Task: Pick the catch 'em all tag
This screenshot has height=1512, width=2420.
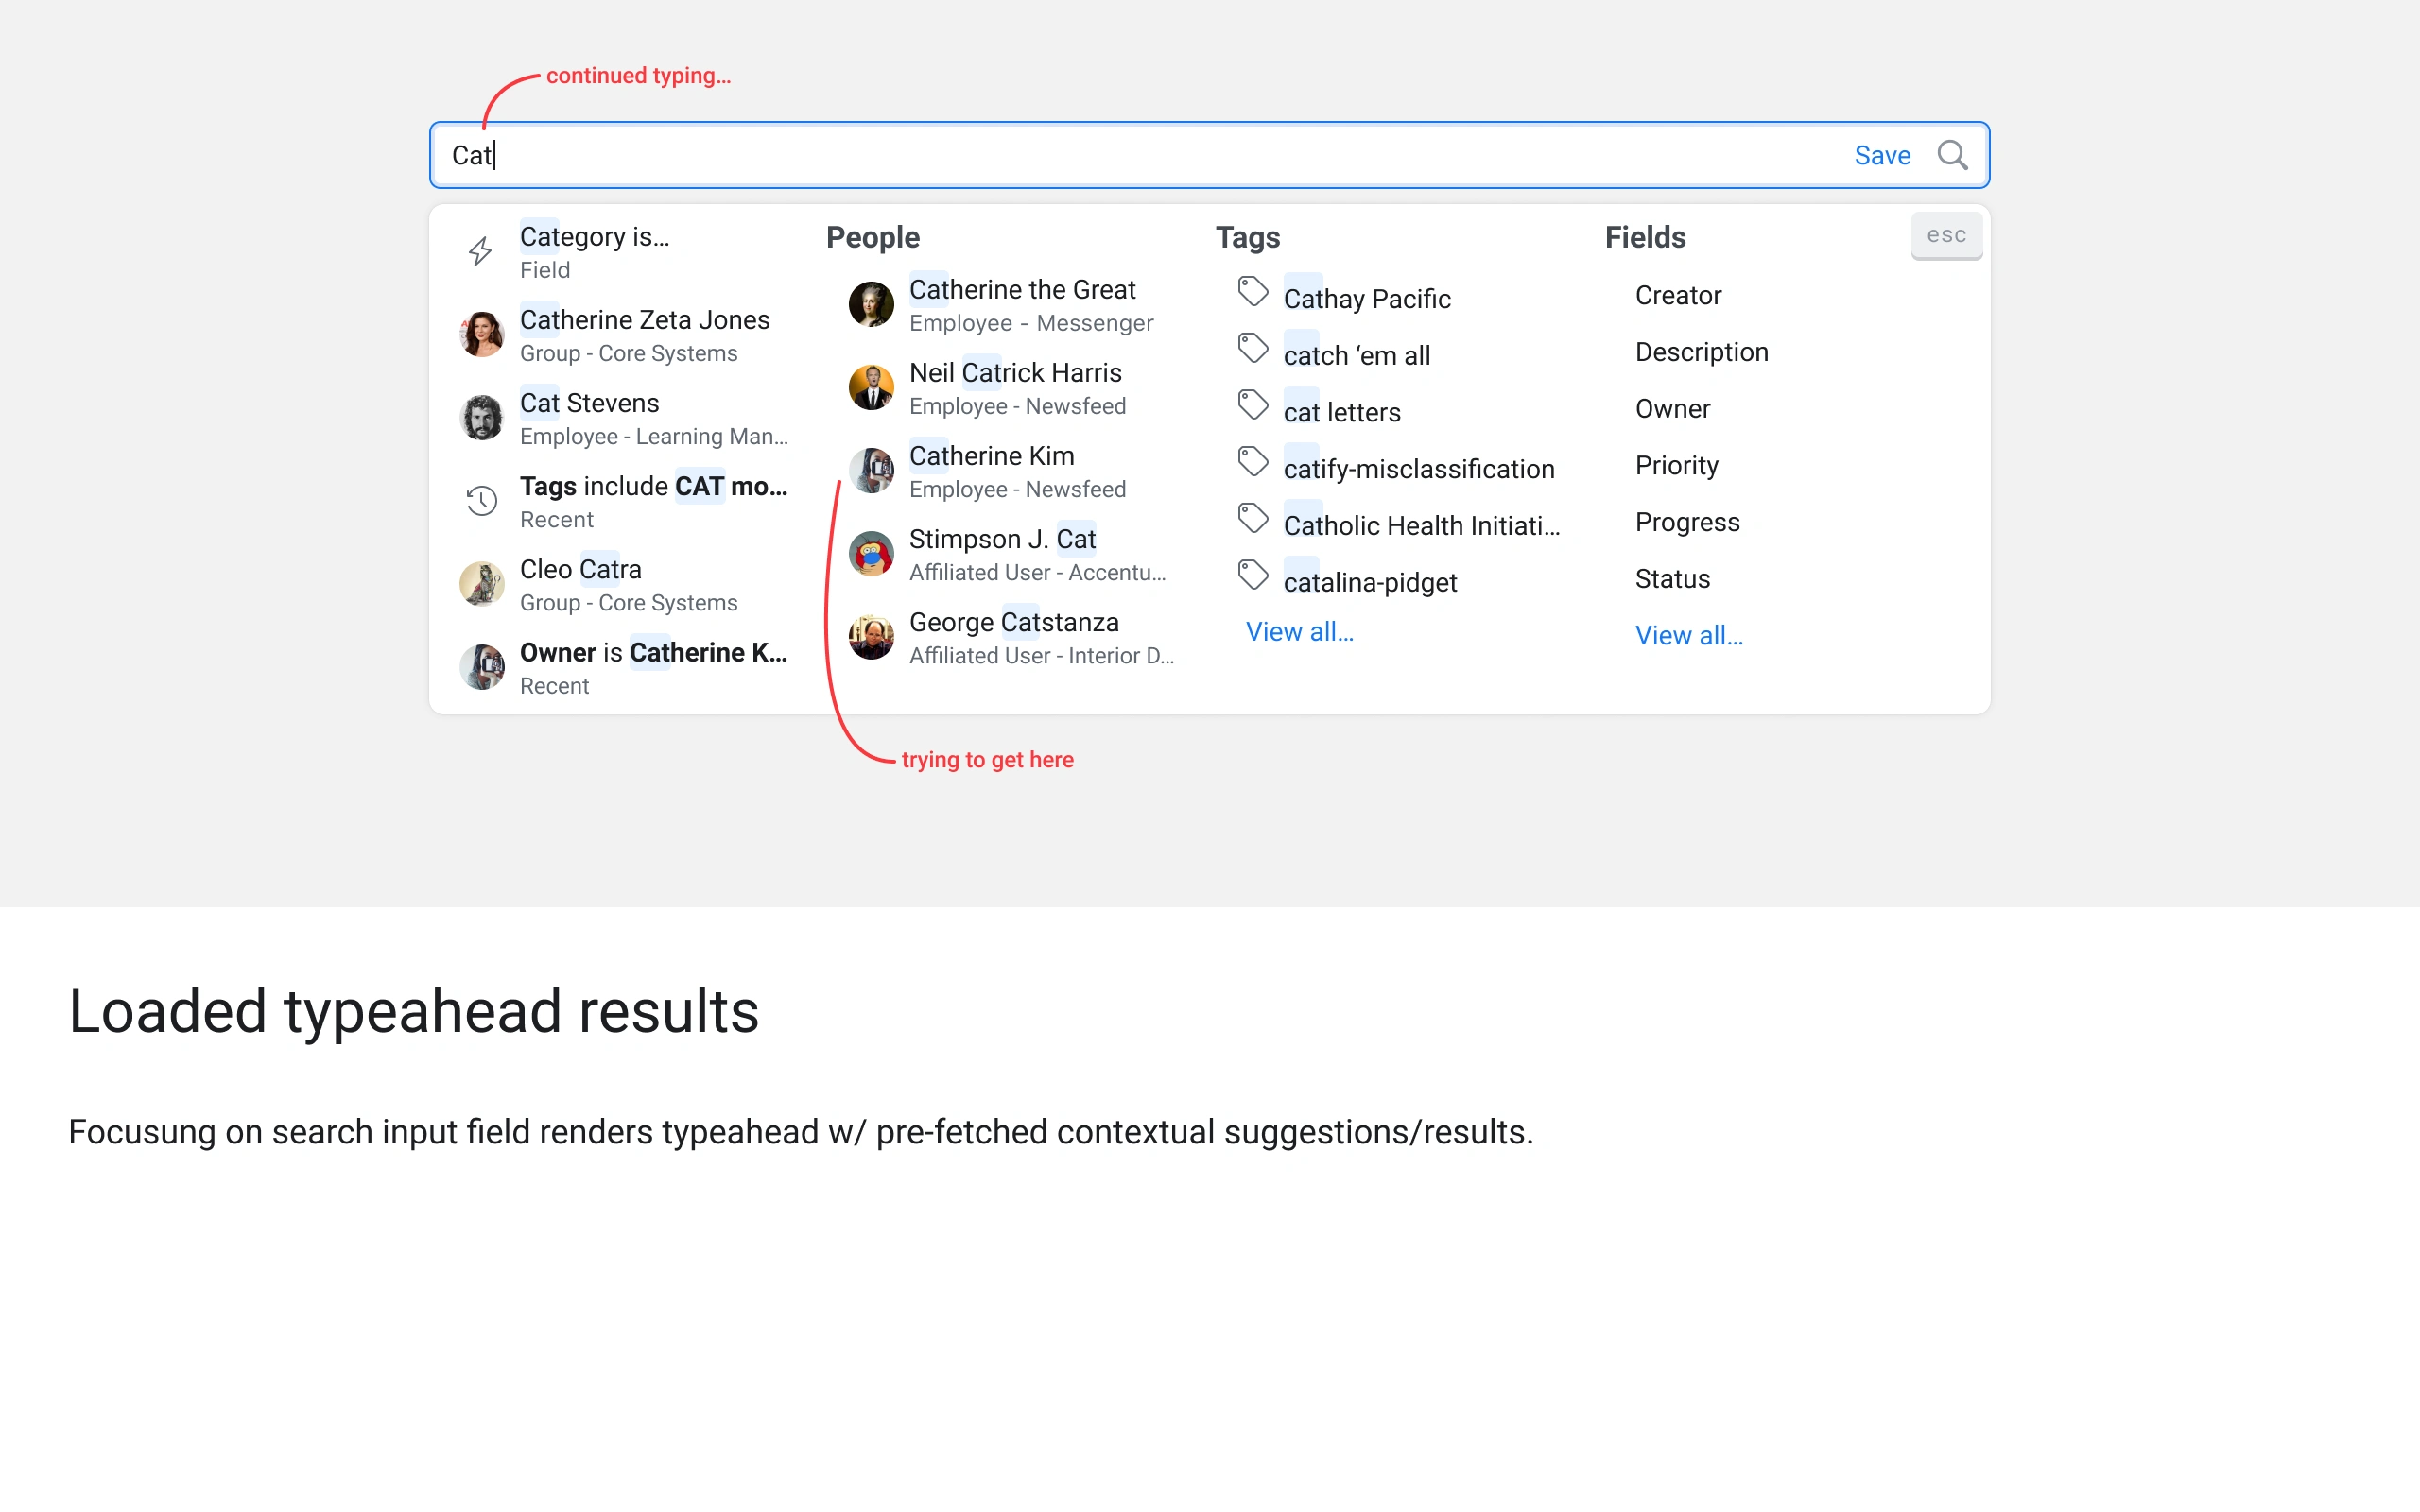Action: click(x=1356, y=355)
